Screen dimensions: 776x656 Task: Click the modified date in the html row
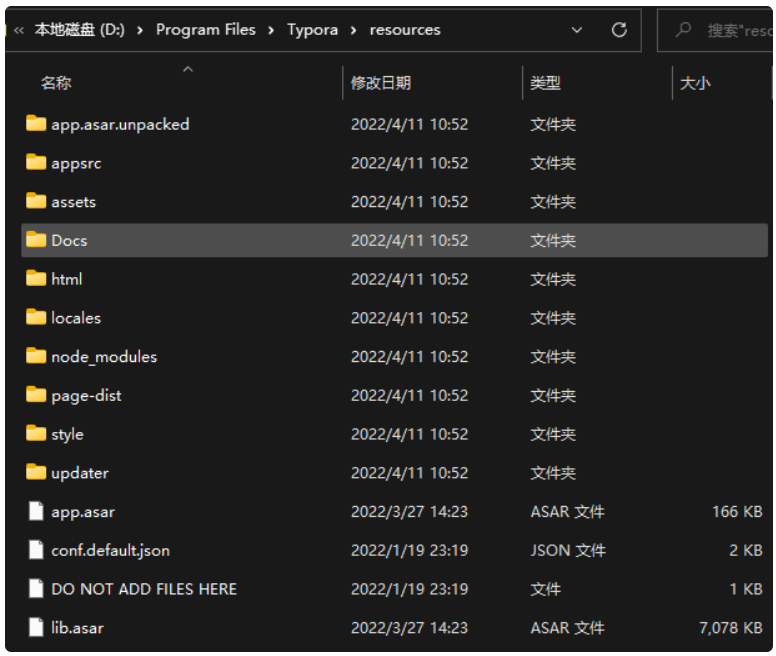click(409, 279)
